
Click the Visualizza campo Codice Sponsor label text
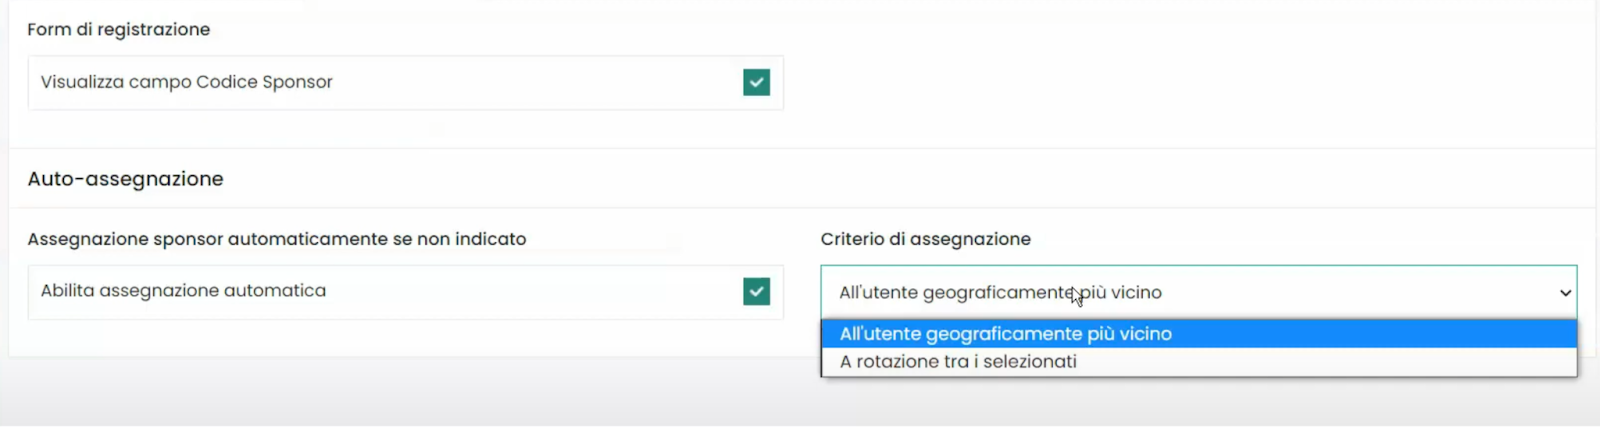point(186,82)
